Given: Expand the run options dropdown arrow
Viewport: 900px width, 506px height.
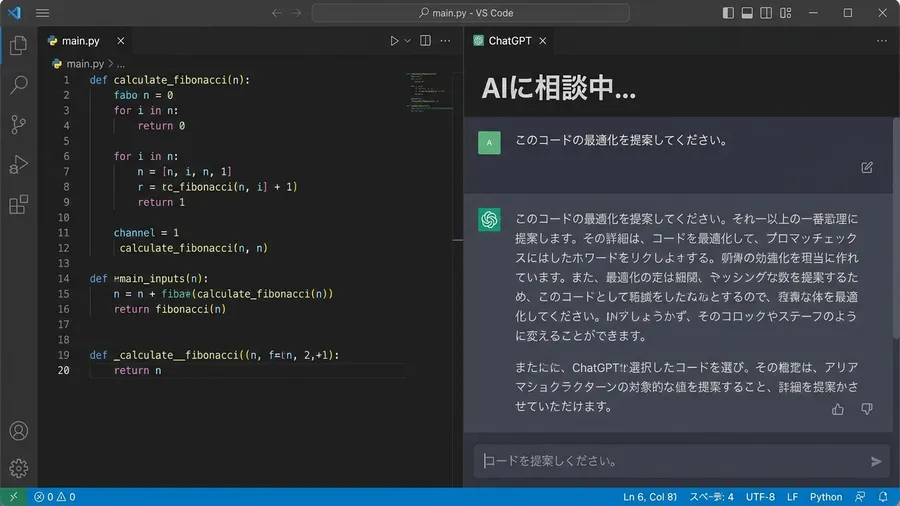Looking at the screenshot, I should (x=408, y=41).
